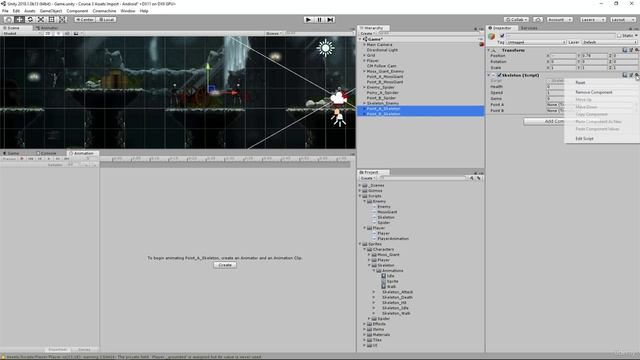
Task: Click the Animation window play button
Action: [x=49, y=158]
